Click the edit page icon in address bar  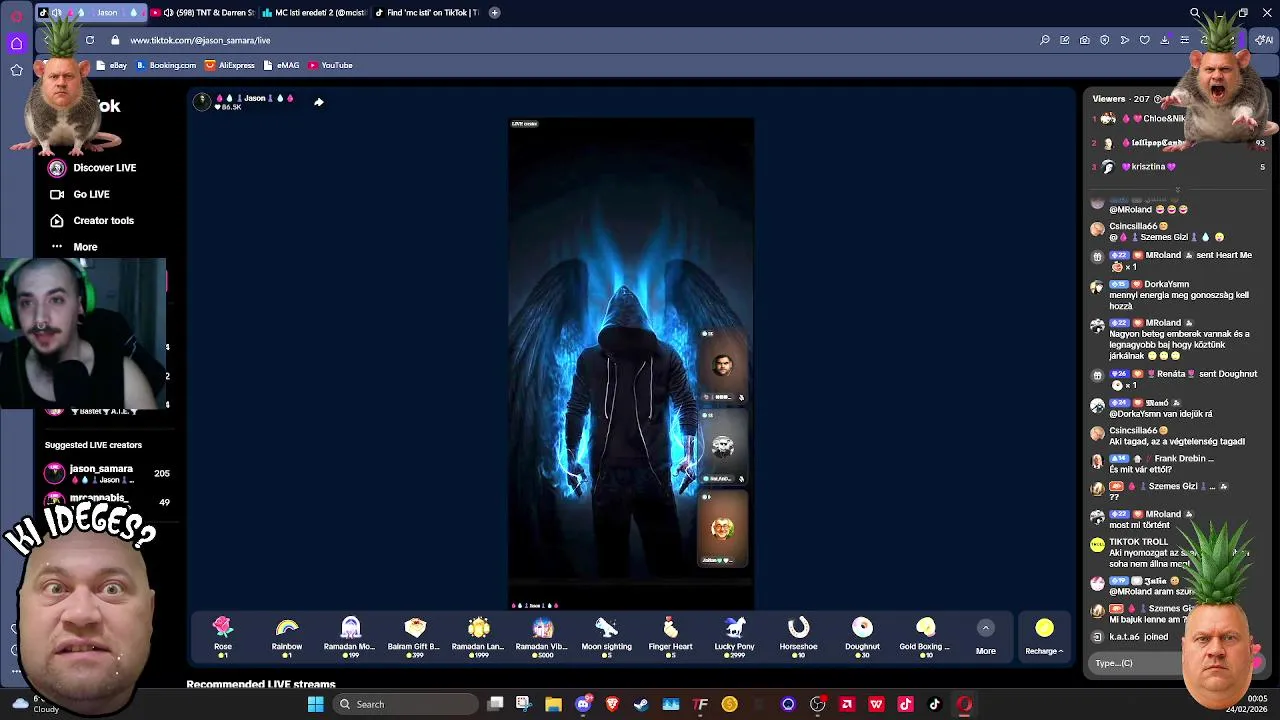[1065, 40]
